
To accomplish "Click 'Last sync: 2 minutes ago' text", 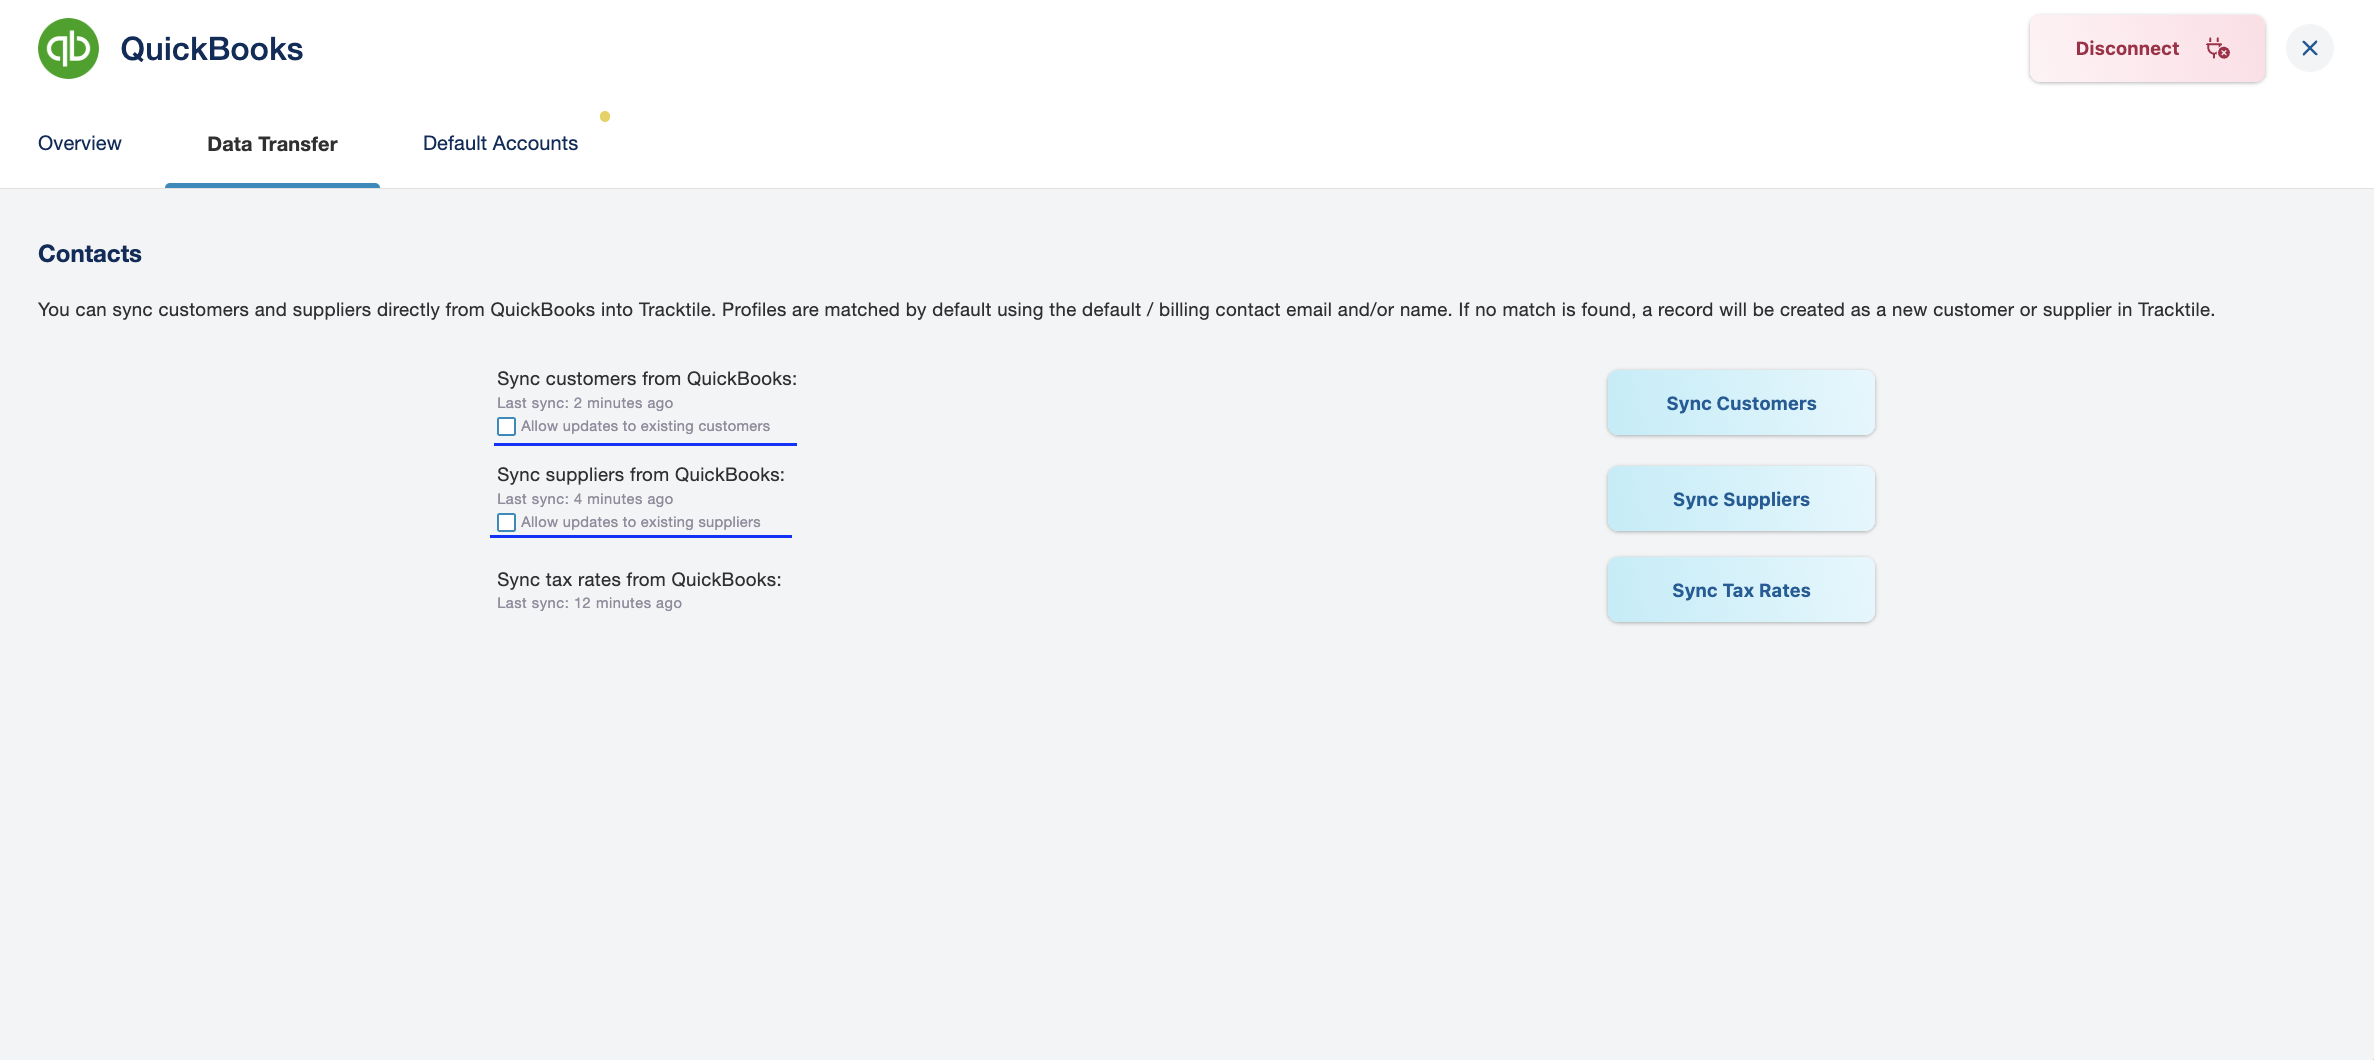I will point(585,403).
